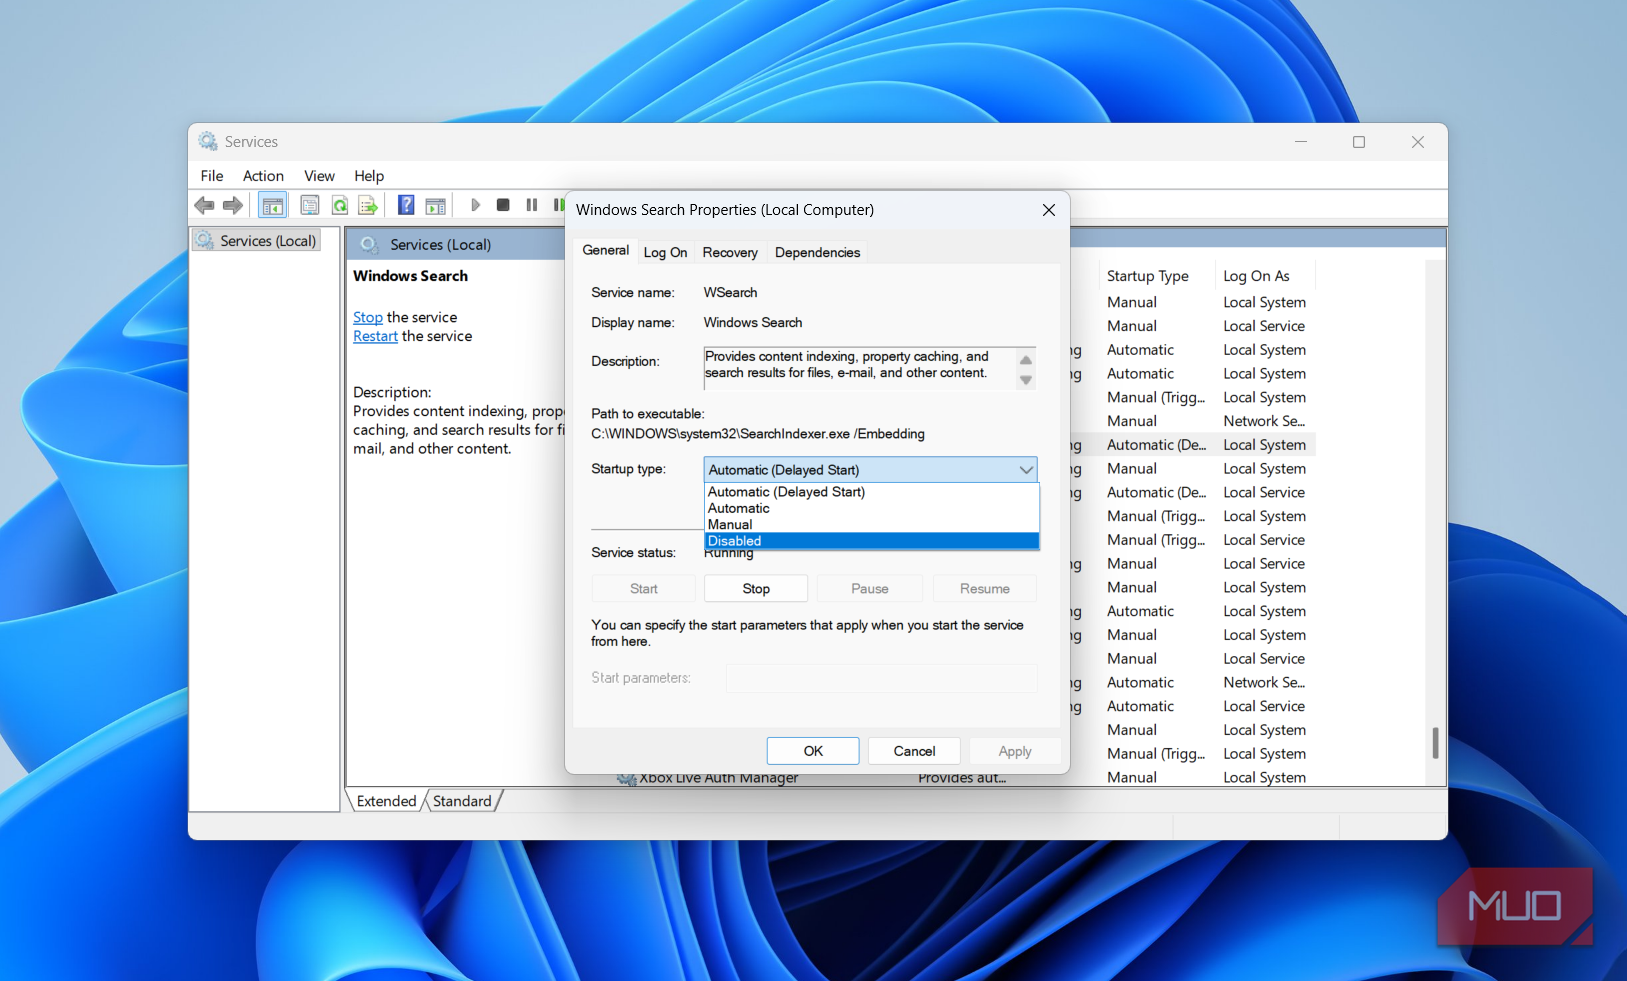
Task: Click the Forward arrow in Services toolbar
Action: pyautogui.click(x=233, y=205)
